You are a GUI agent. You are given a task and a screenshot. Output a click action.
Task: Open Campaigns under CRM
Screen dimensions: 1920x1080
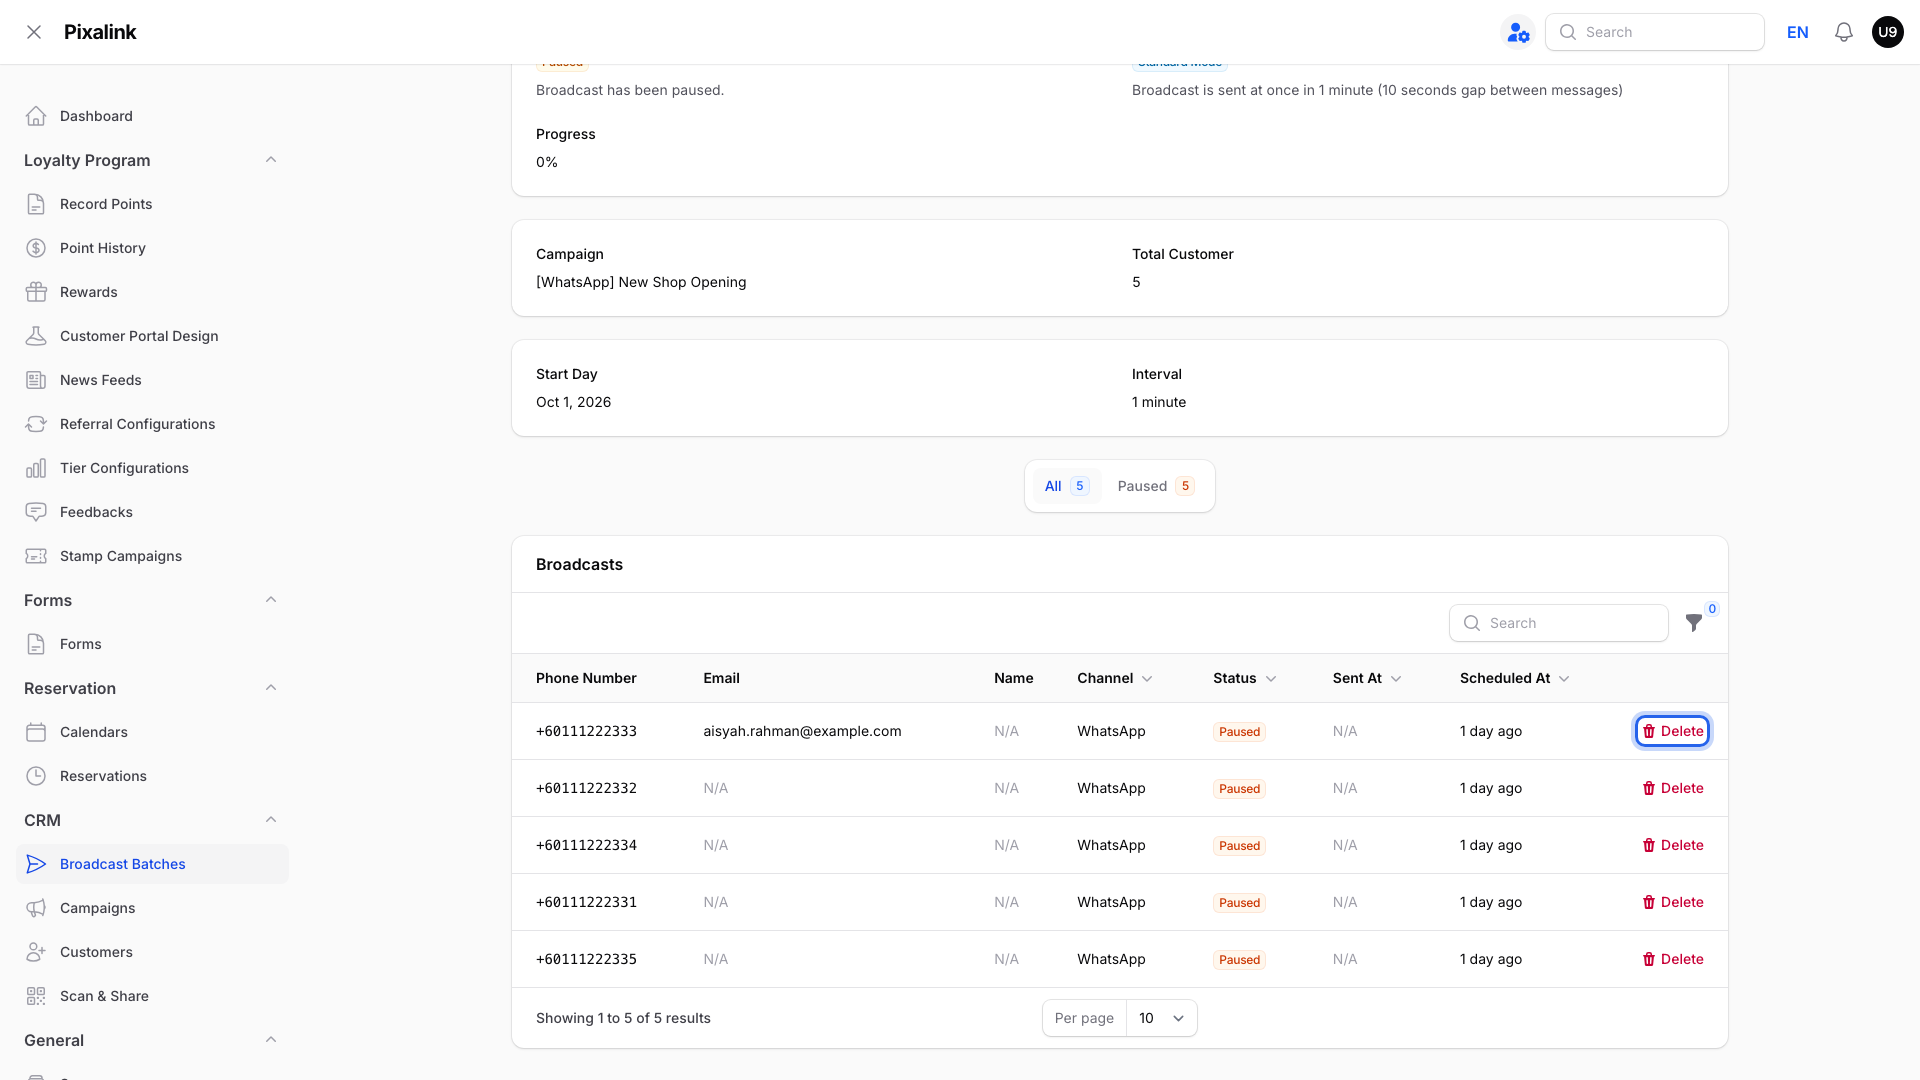[x=152, y=908]
